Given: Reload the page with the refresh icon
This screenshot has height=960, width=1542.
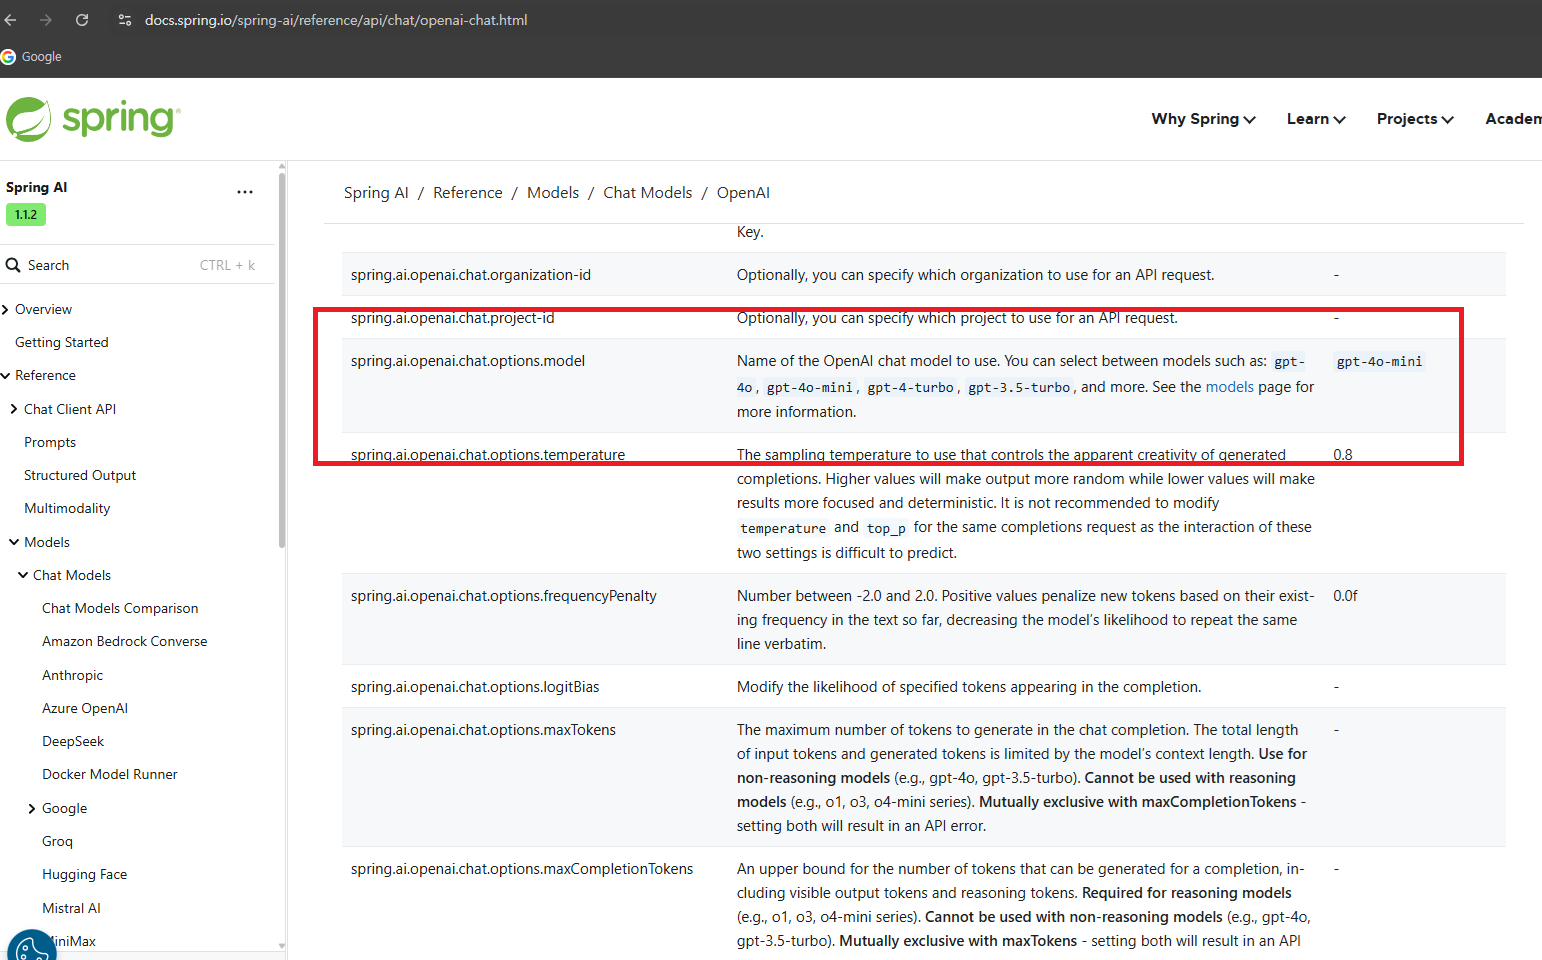Looking at the screenshot, I should 82,20.
